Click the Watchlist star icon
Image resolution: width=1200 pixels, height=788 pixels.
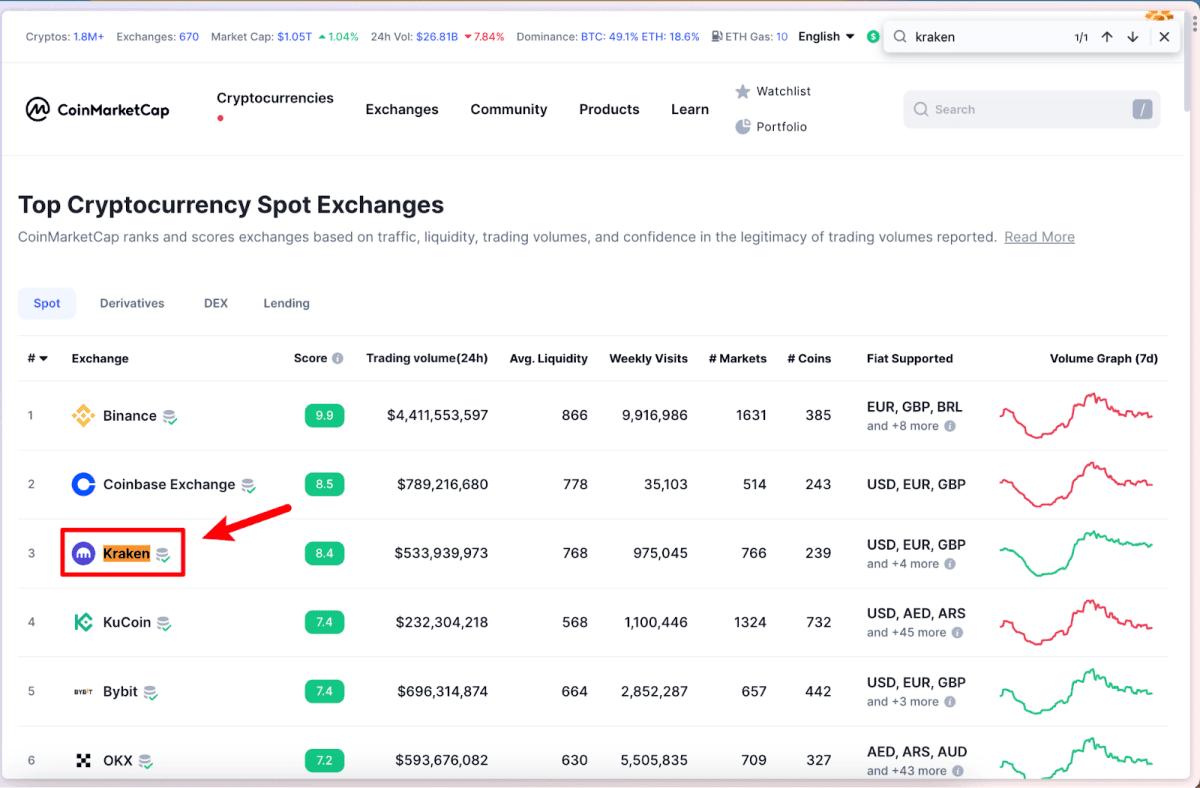[x=743, y=92]
